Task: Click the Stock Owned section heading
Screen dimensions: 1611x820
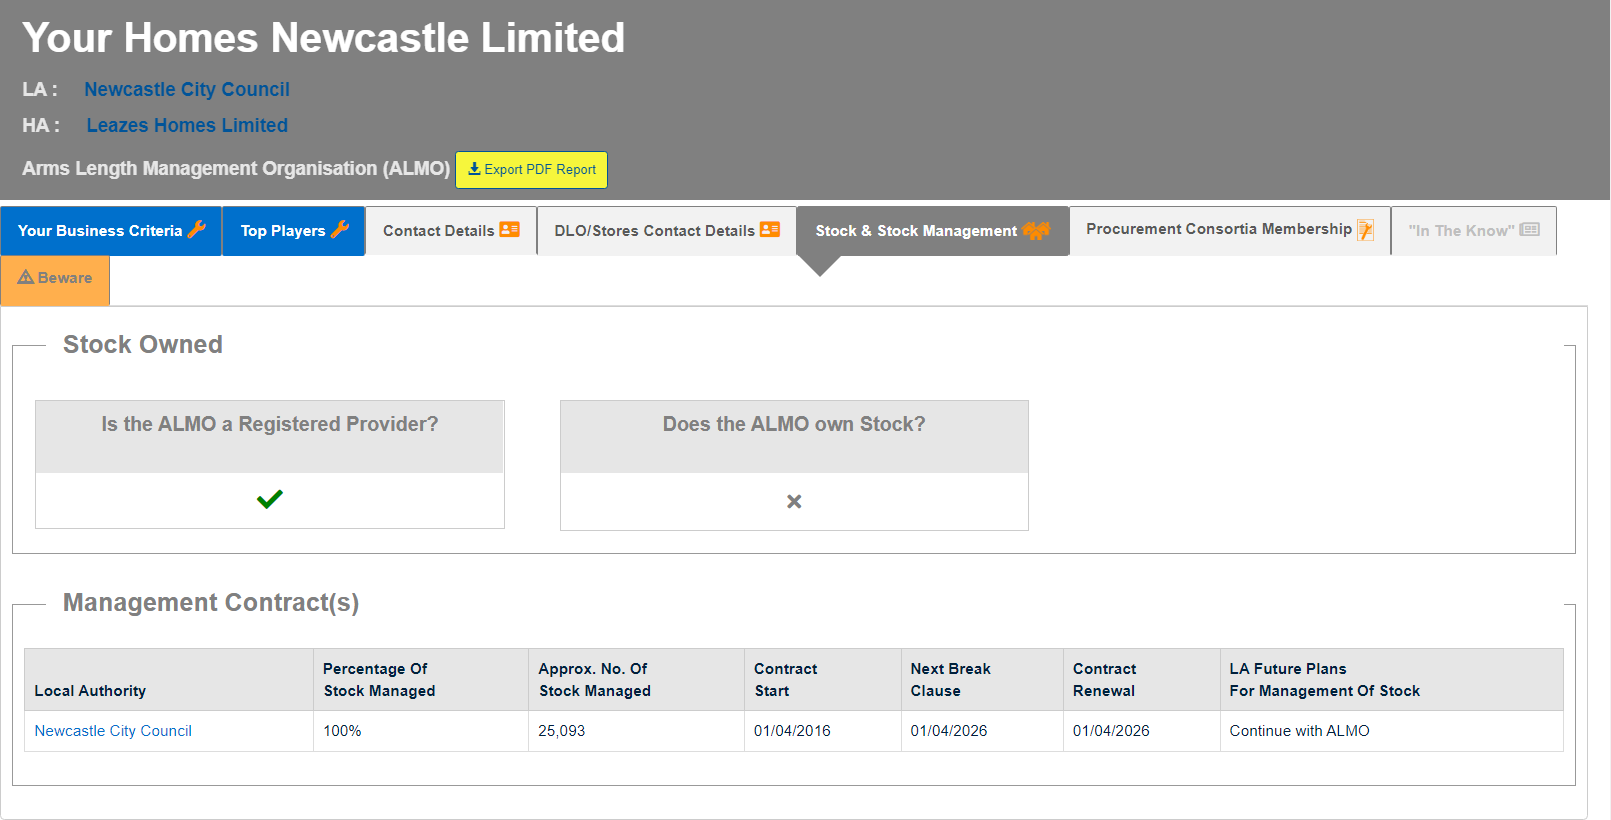Action: coord(143,345)
